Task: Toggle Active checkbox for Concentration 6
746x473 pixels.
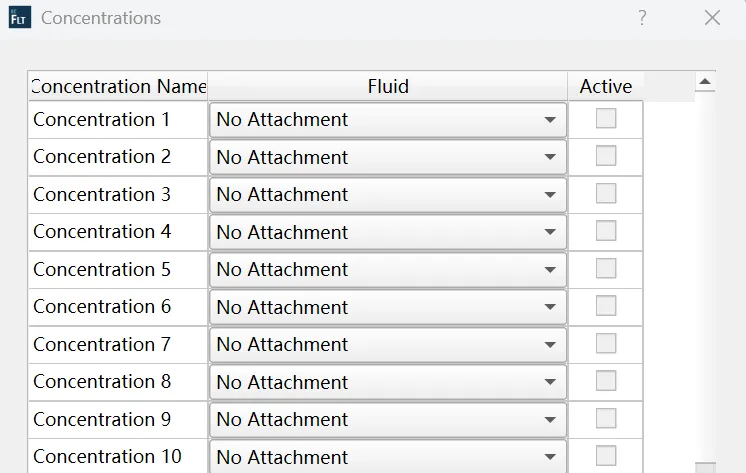Action: click(x=606, y=306)
